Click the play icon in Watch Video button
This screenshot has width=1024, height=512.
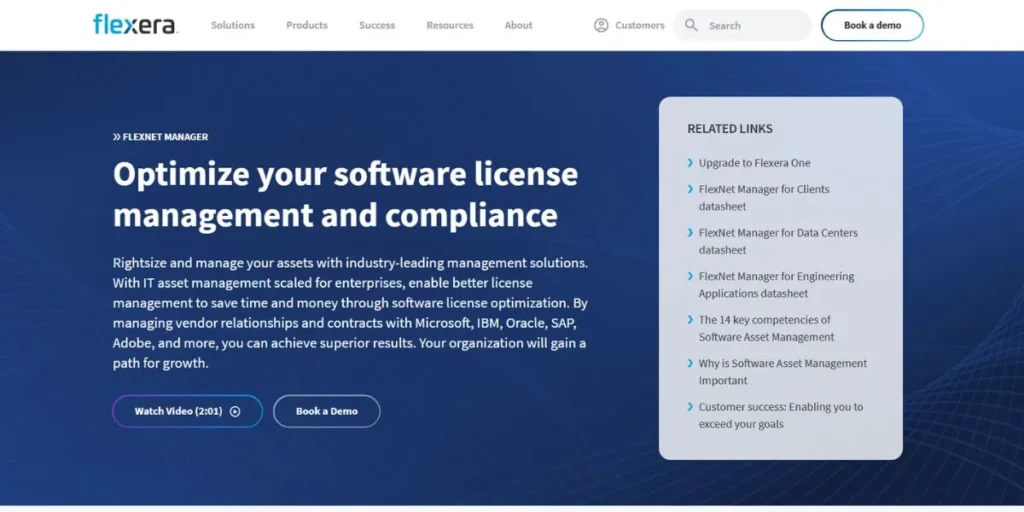pos(235,411)
